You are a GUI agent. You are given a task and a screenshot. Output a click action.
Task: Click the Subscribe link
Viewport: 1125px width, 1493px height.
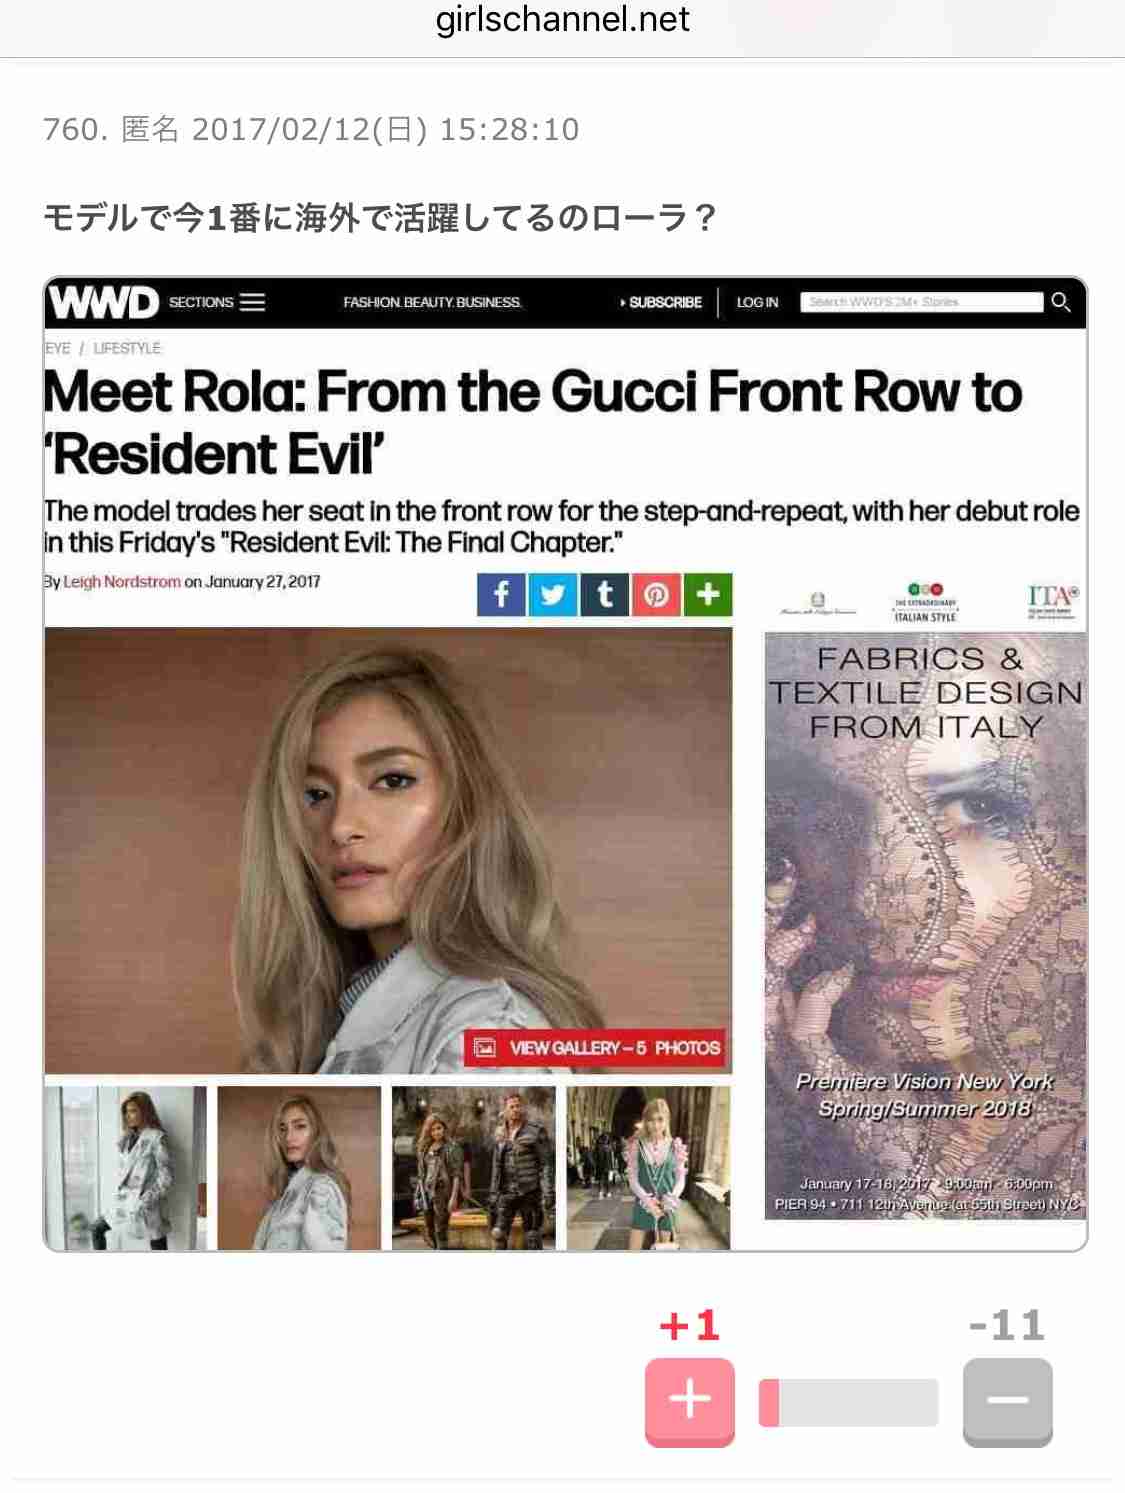(661, 302)
